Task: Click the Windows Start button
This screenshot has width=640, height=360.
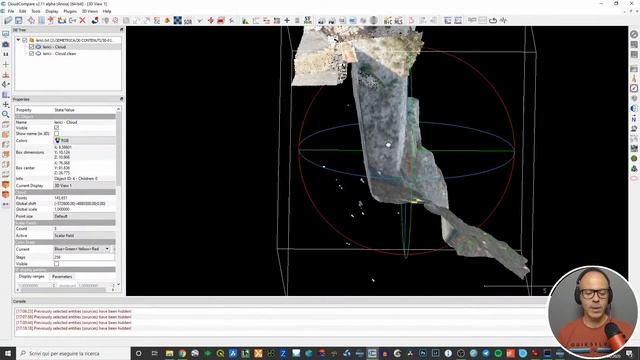Action: click(8, 353)
